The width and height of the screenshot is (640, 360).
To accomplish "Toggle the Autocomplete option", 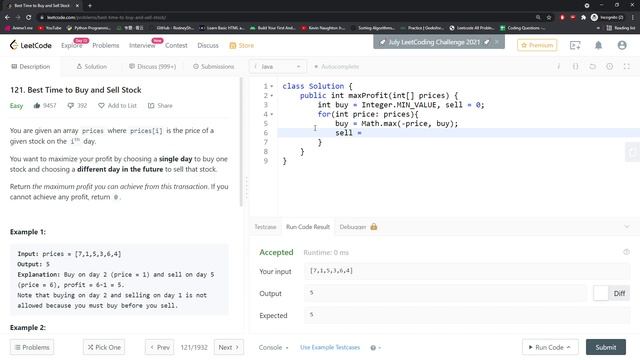I will coord(336,67).
